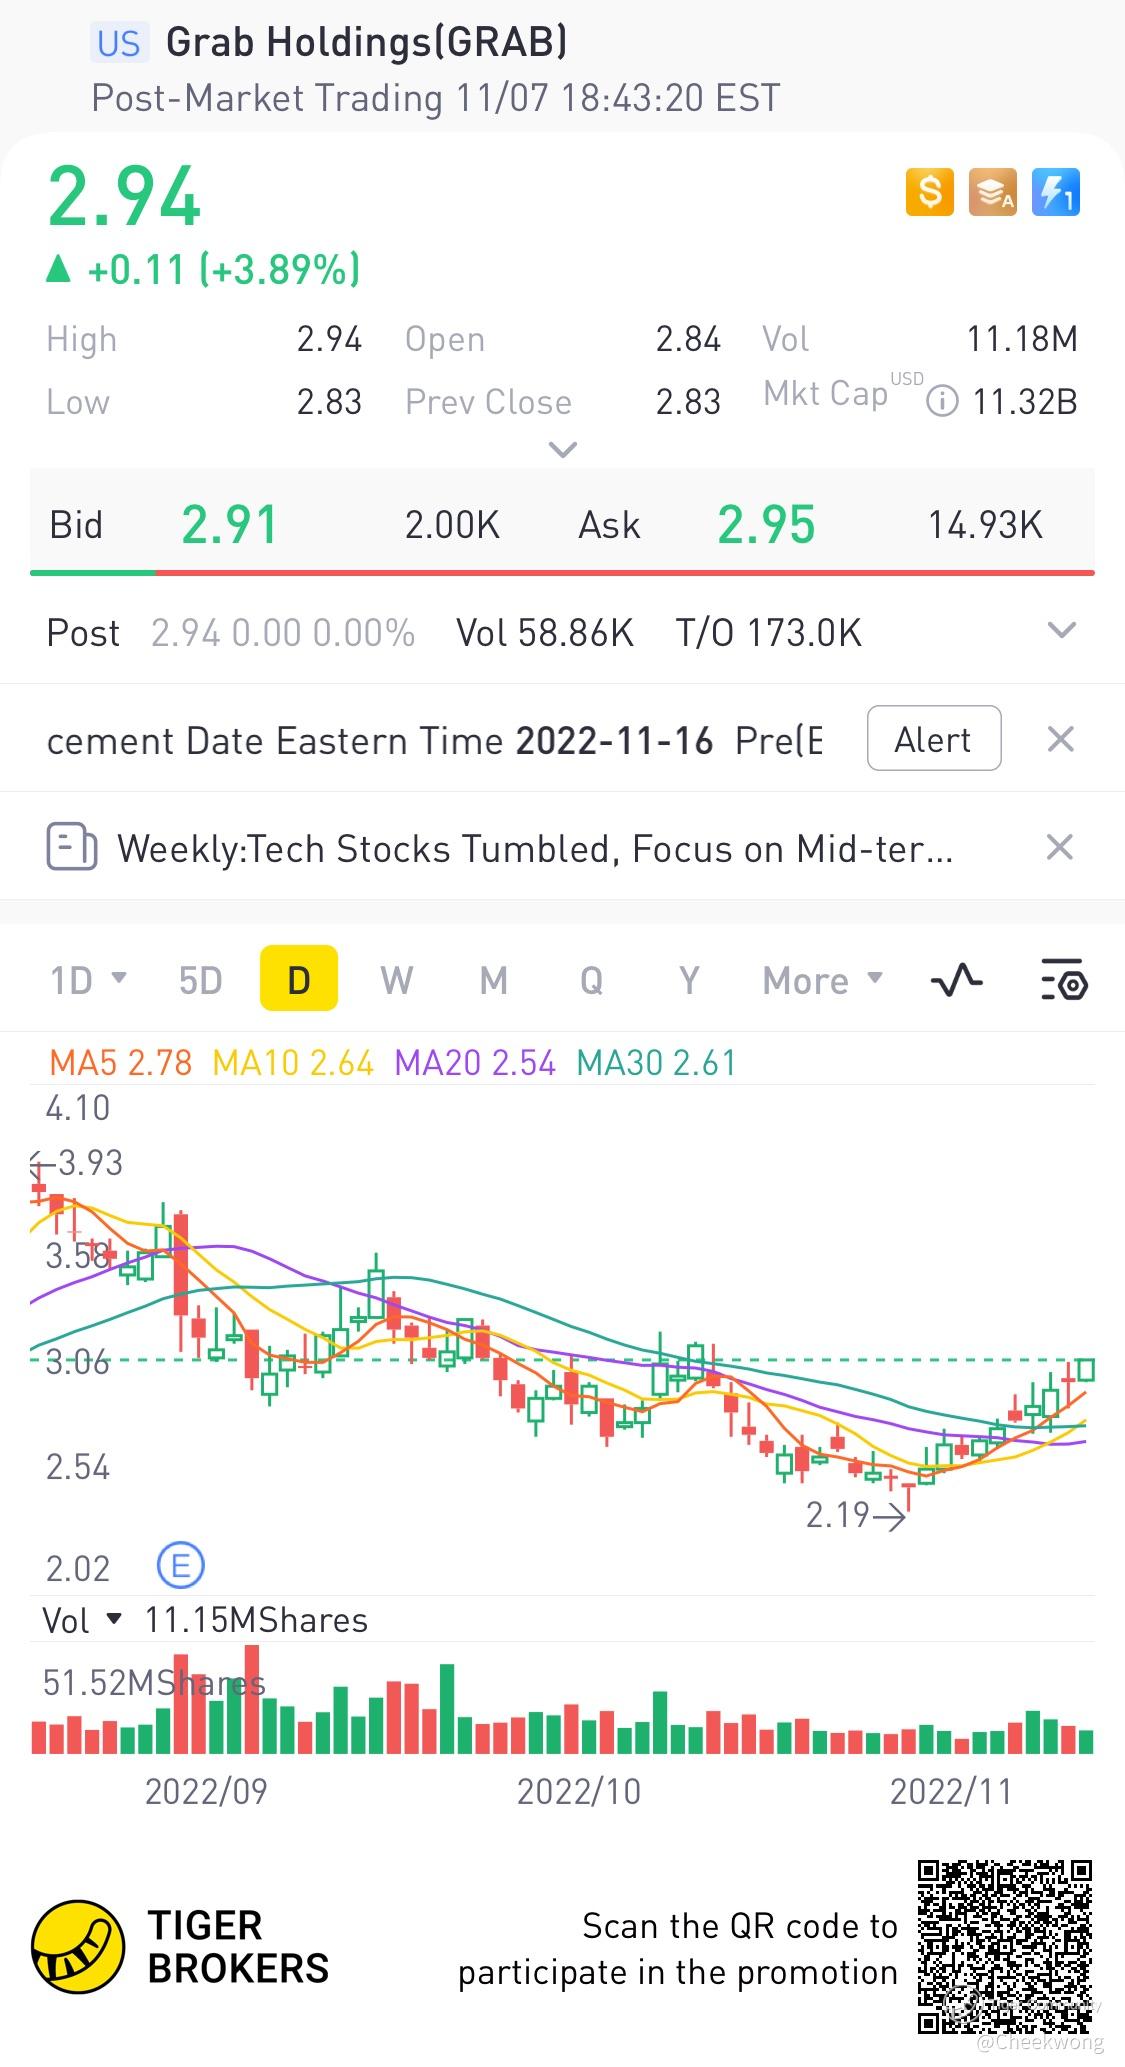Dismiss the earnings date announcement banner

(1060, 739)
